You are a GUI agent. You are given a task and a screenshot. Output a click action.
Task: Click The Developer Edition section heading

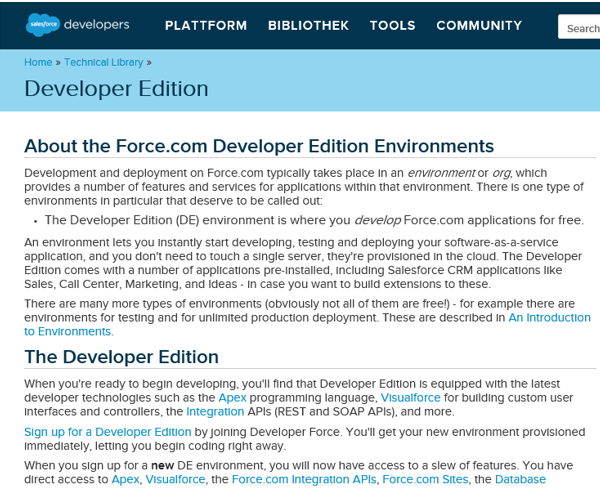pyautogui.click(x=121, y=357)
